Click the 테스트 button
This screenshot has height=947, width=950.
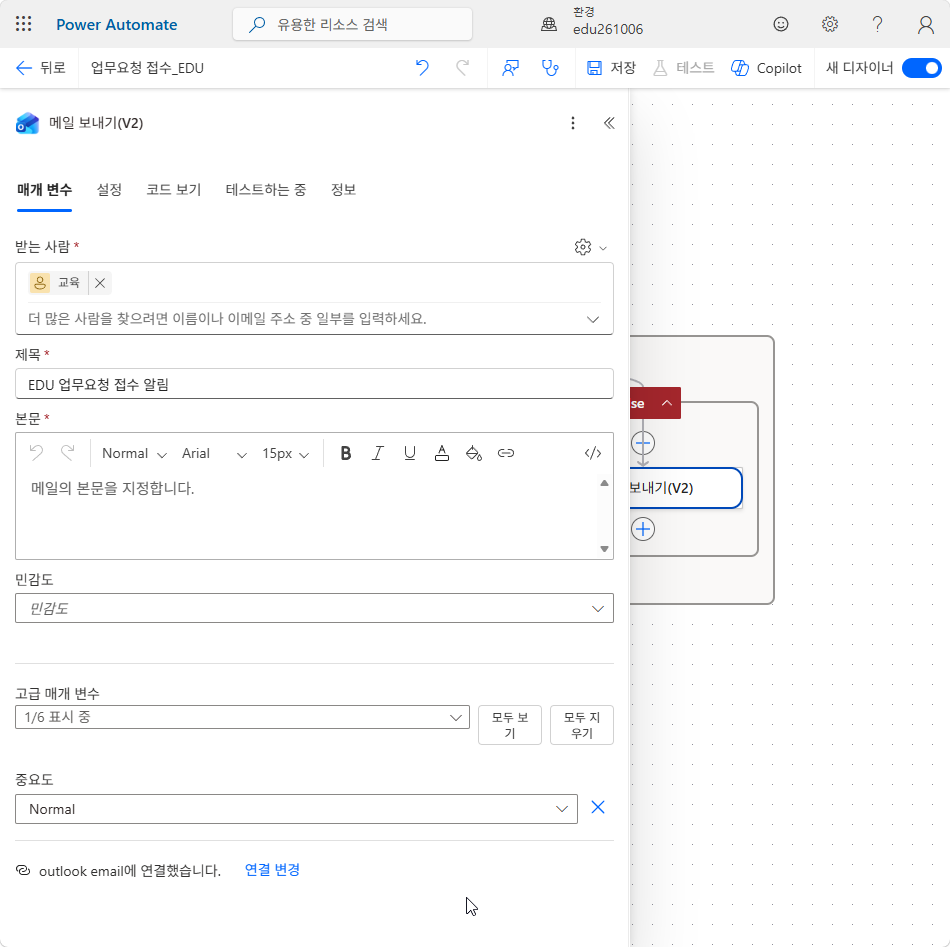point(683,68)
